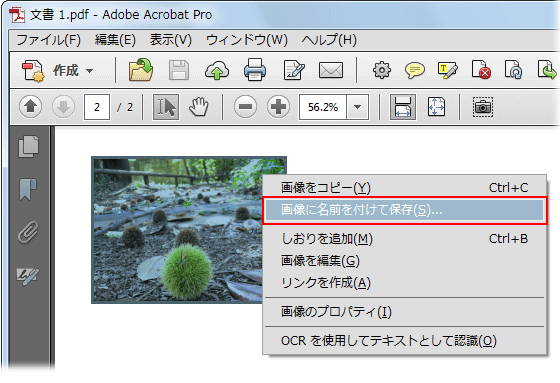Click the page number input field
Image resolution: width=560 pixels, height=383 pixels.
tap(97, 107)
